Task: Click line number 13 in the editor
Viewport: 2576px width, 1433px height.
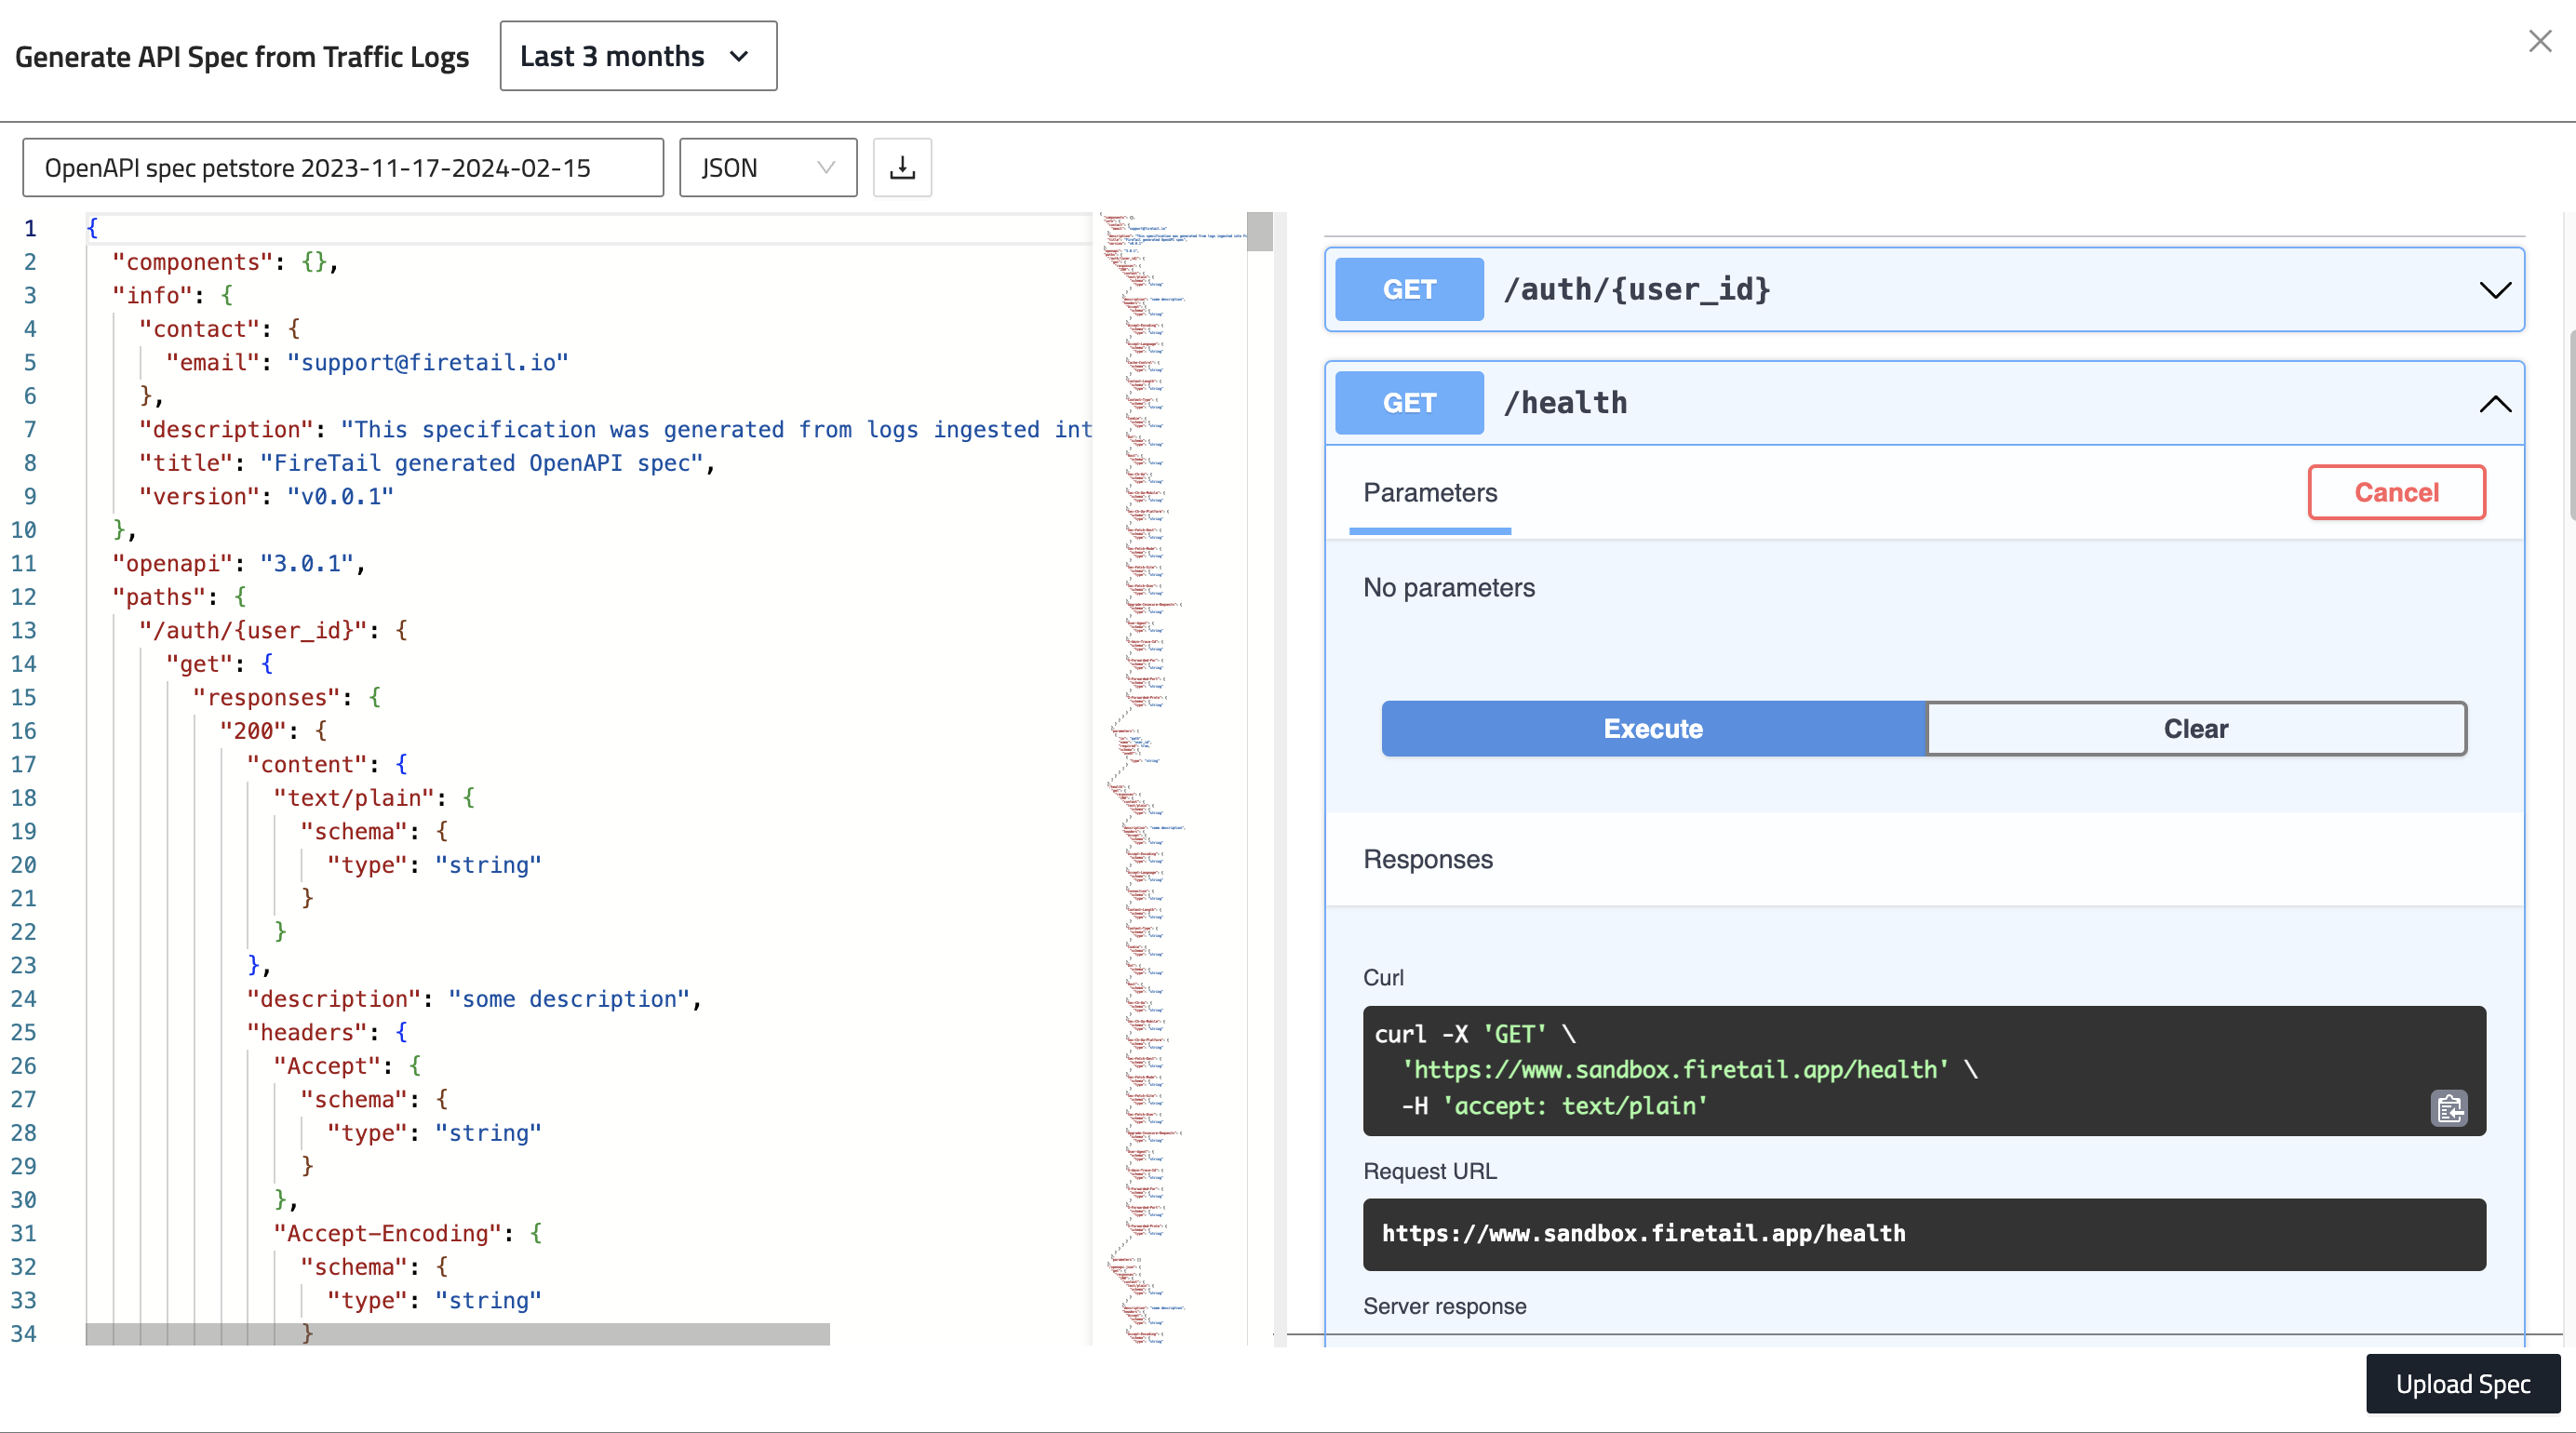Action: pos(24,630)
